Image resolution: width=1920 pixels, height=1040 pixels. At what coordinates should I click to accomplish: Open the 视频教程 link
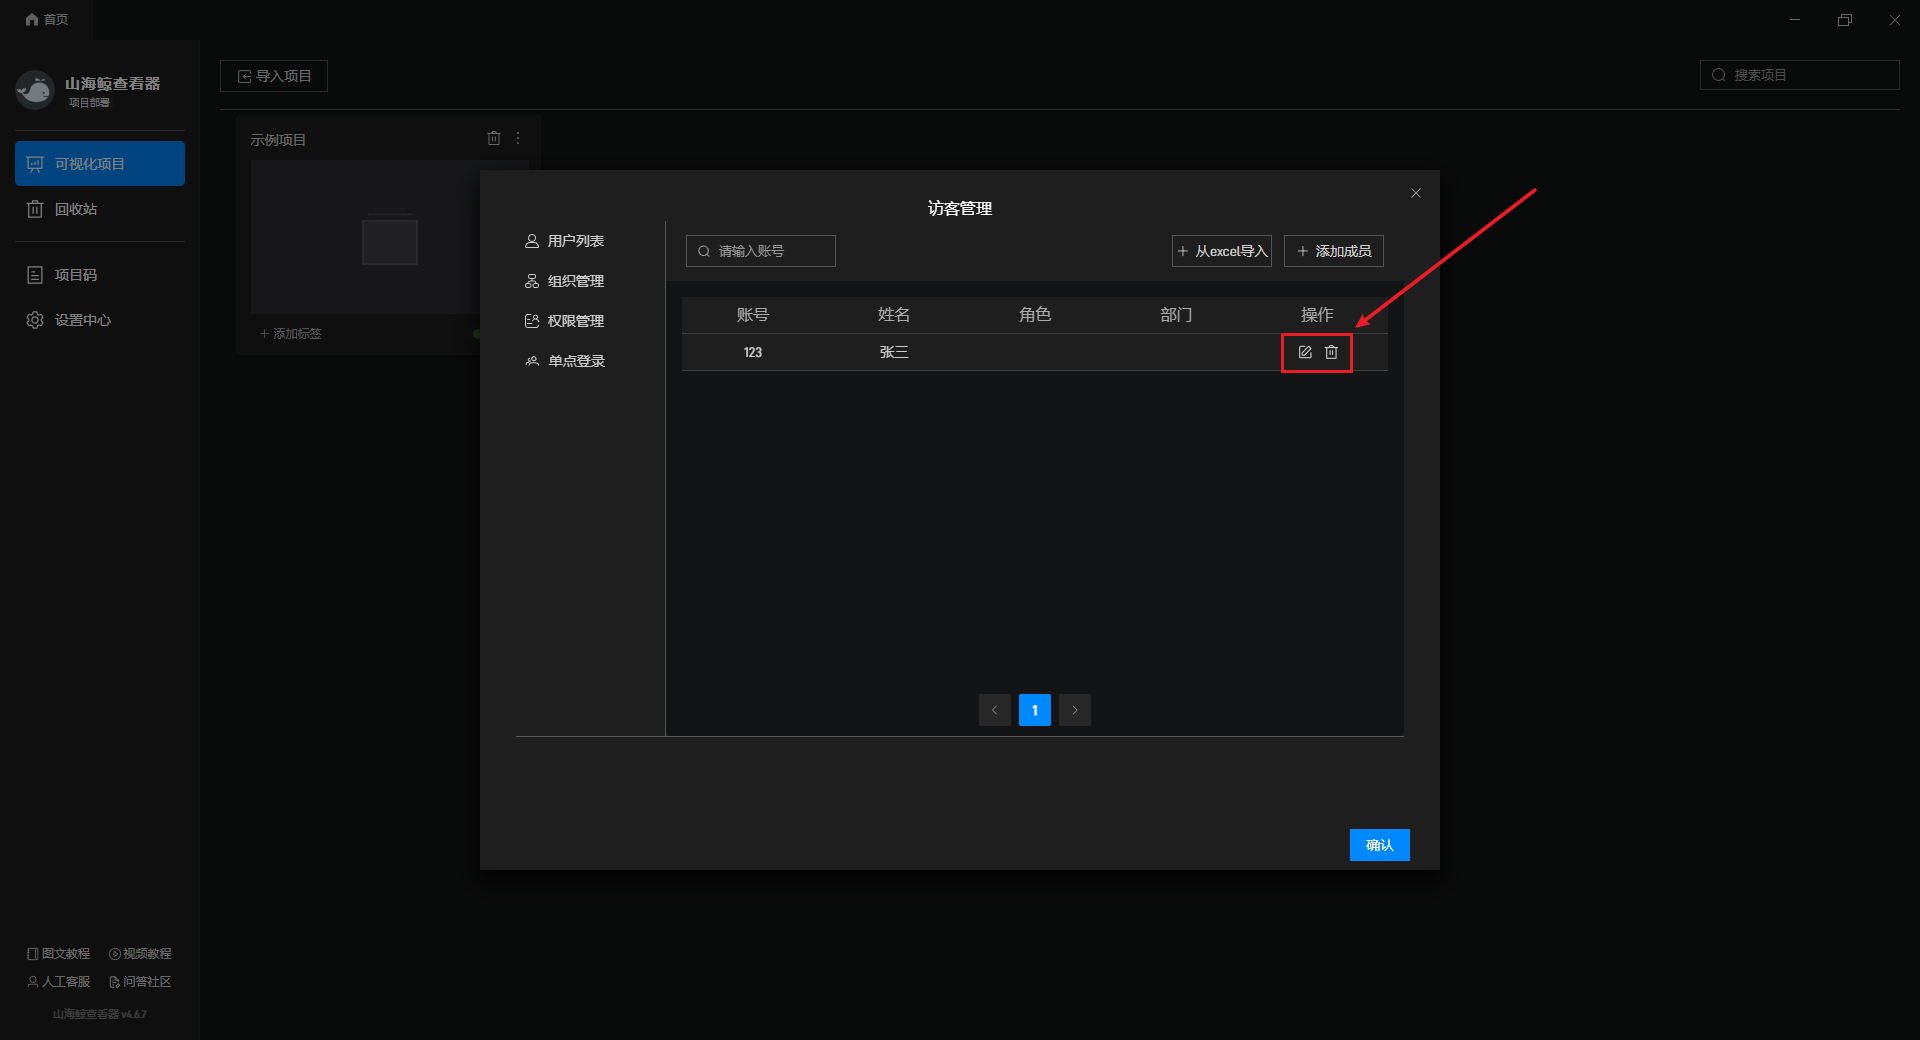140,954
